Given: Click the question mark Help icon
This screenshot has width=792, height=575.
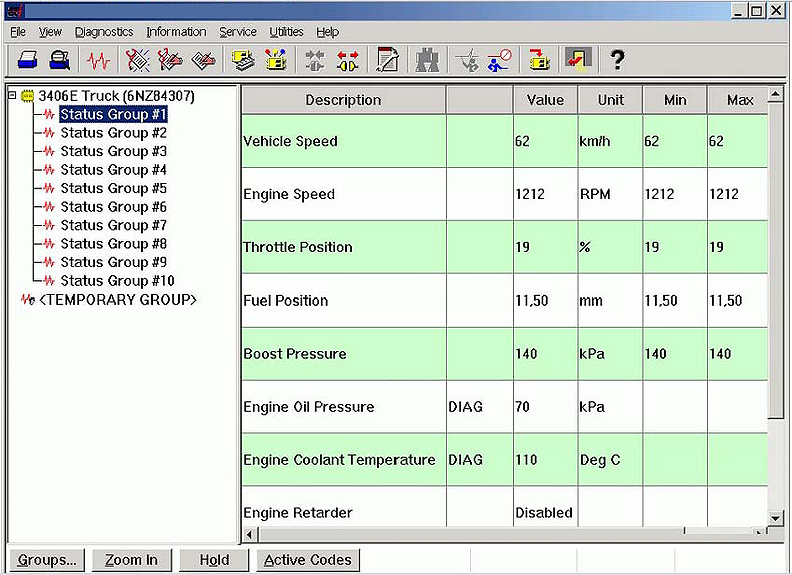Looking at the screenshot, I should coord(617,60).
